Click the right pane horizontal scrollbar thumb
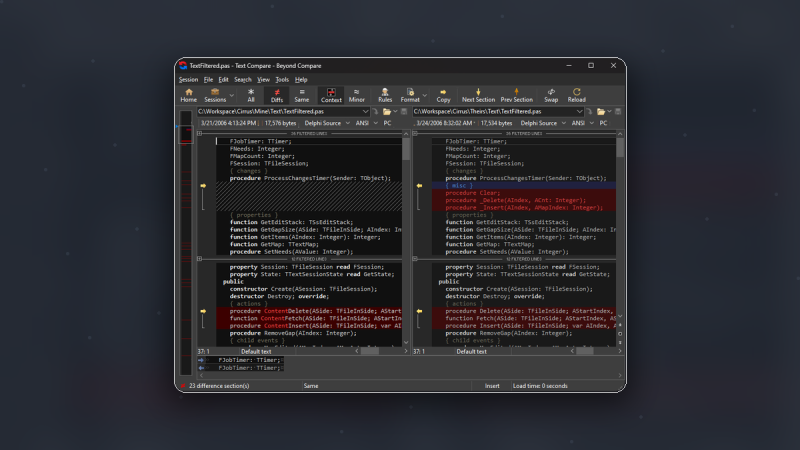The width and height of the screenshot is (800, 450). tap(585, 351)
